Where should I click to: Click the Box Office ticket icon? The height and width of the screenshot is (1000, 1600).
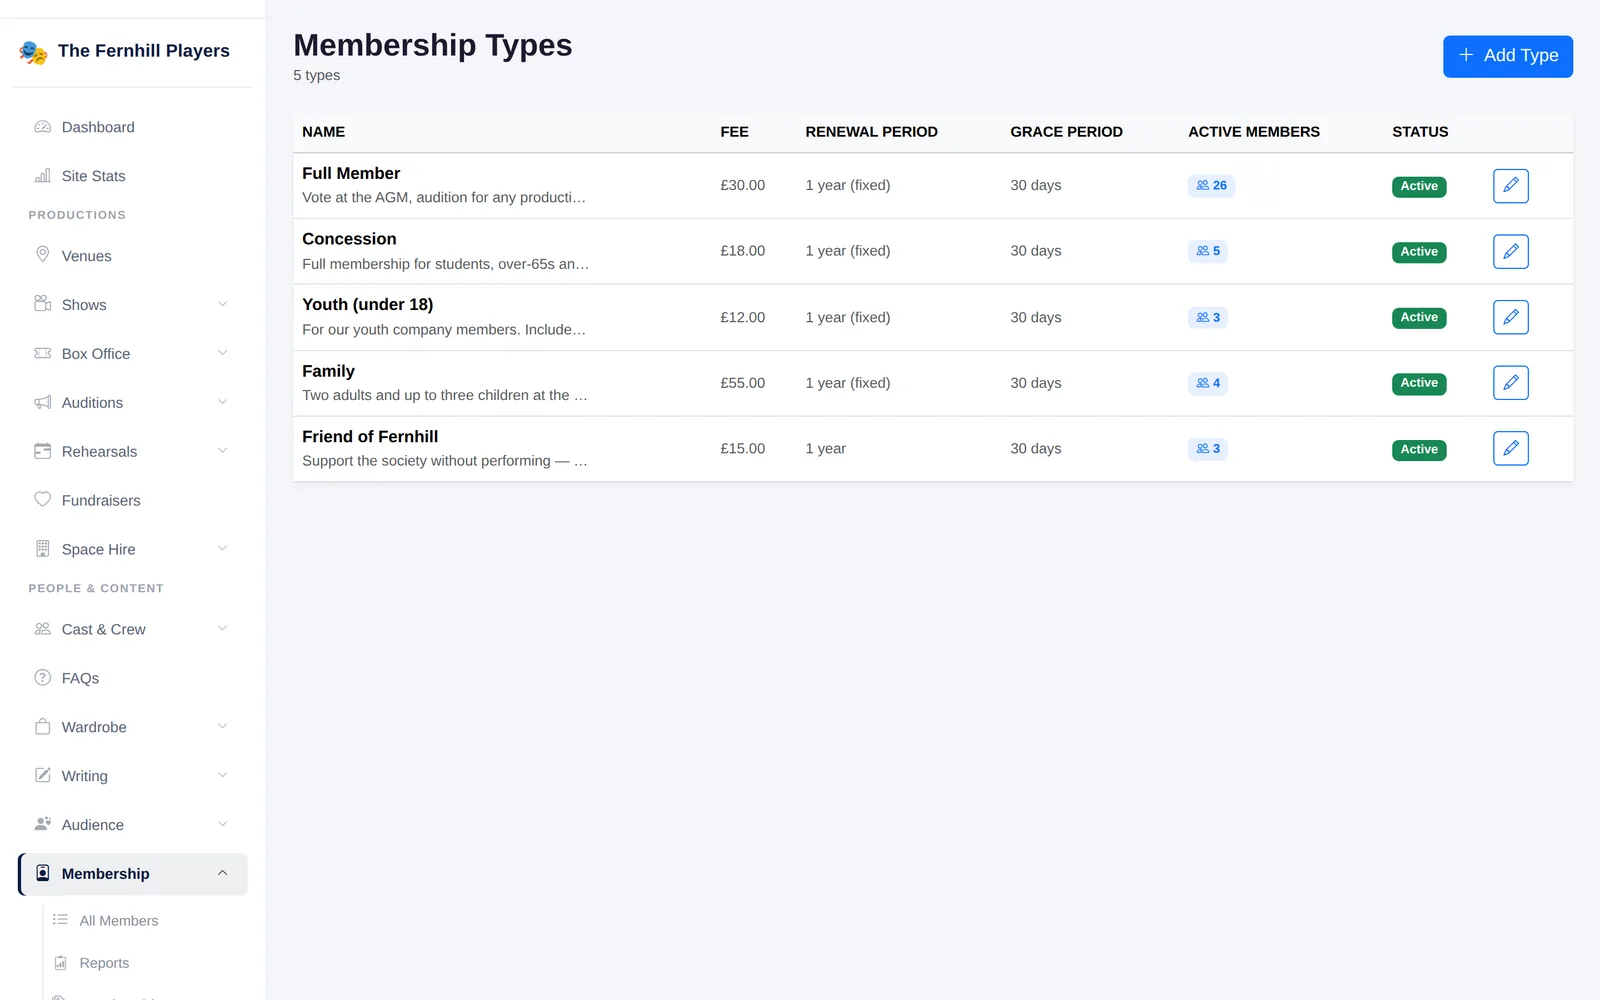click(x=43, y=353)
